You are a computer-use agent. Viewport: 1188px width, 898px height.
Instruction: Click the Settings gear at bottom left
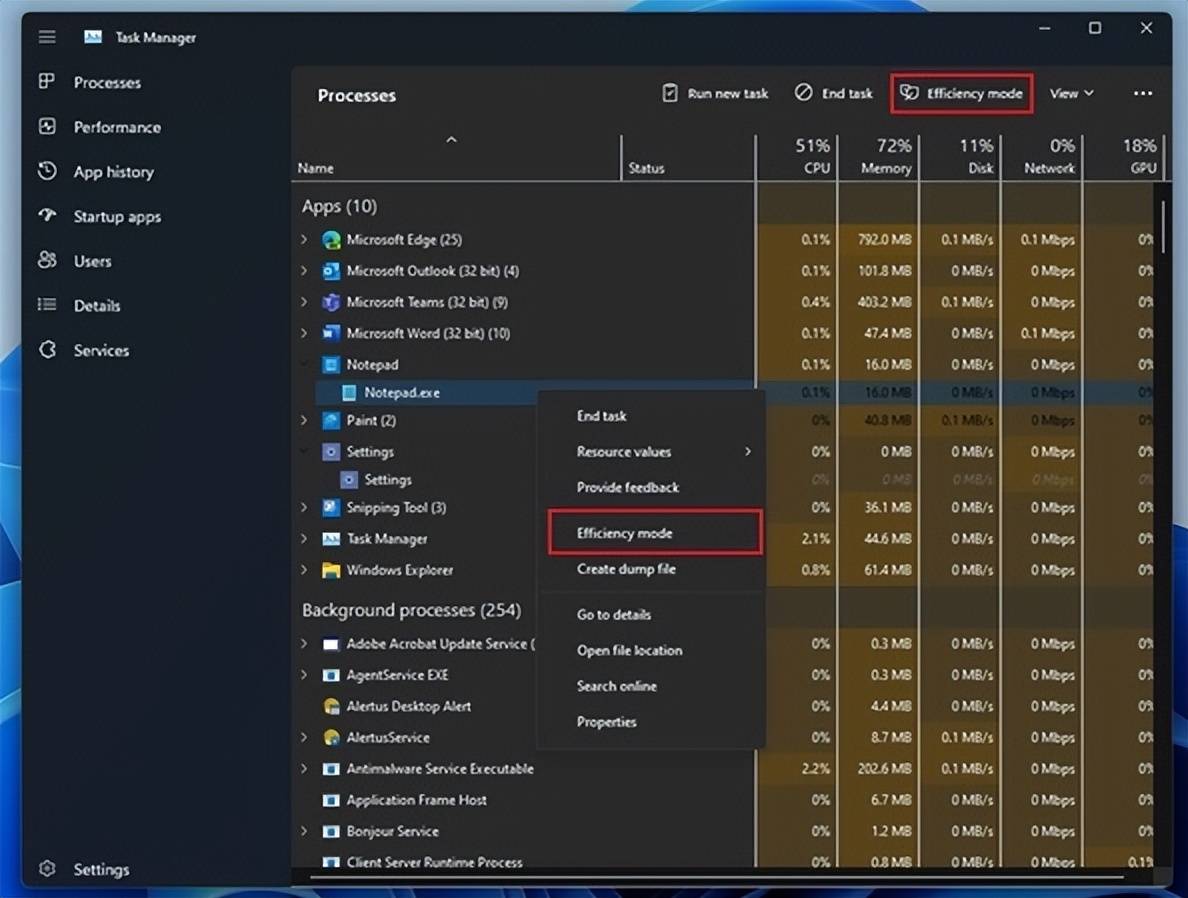pos(47,869)
